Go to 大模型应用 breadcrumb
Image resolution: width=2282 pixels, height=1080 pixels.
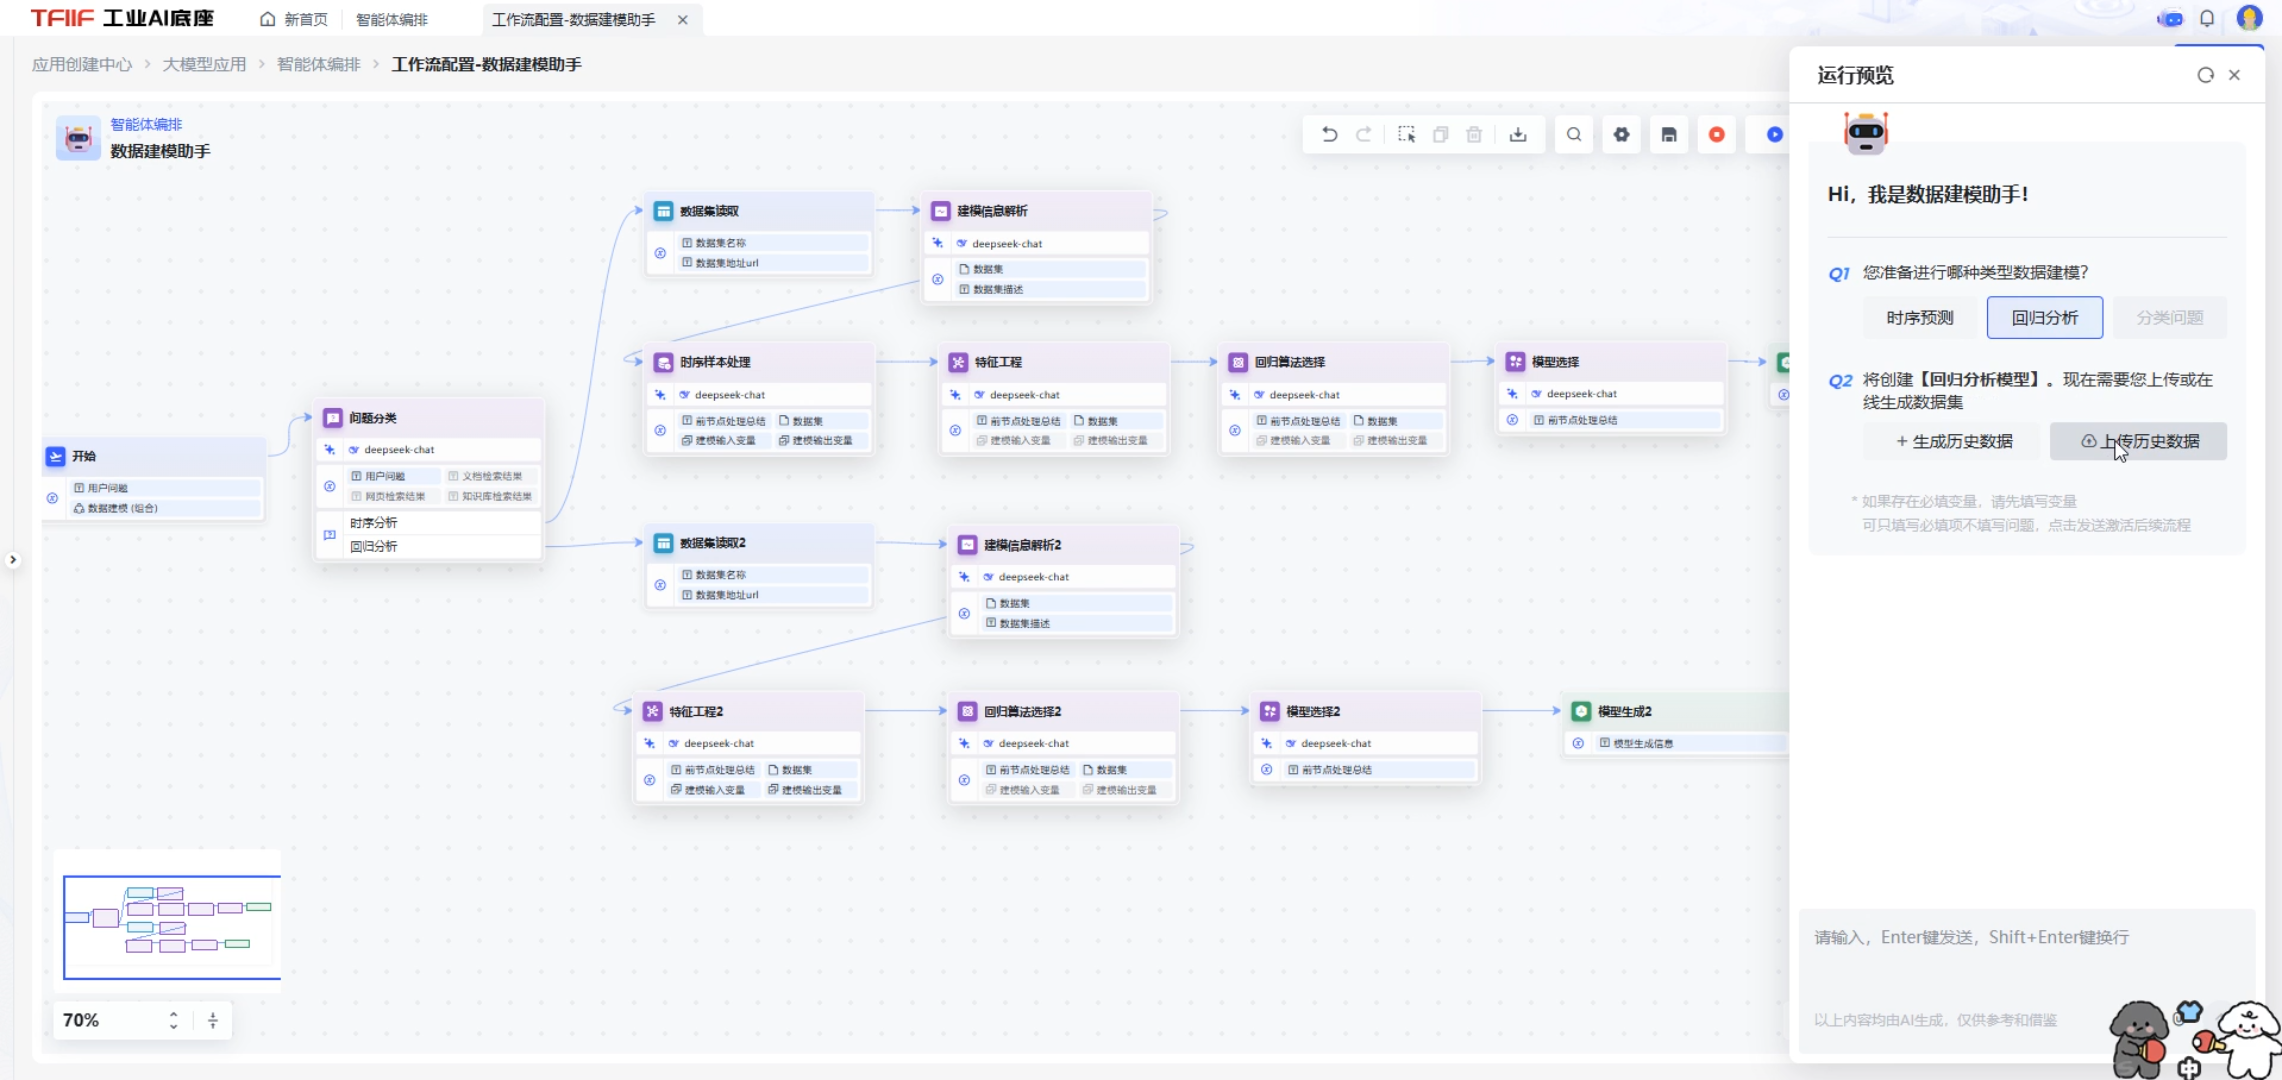pos(204,64)
